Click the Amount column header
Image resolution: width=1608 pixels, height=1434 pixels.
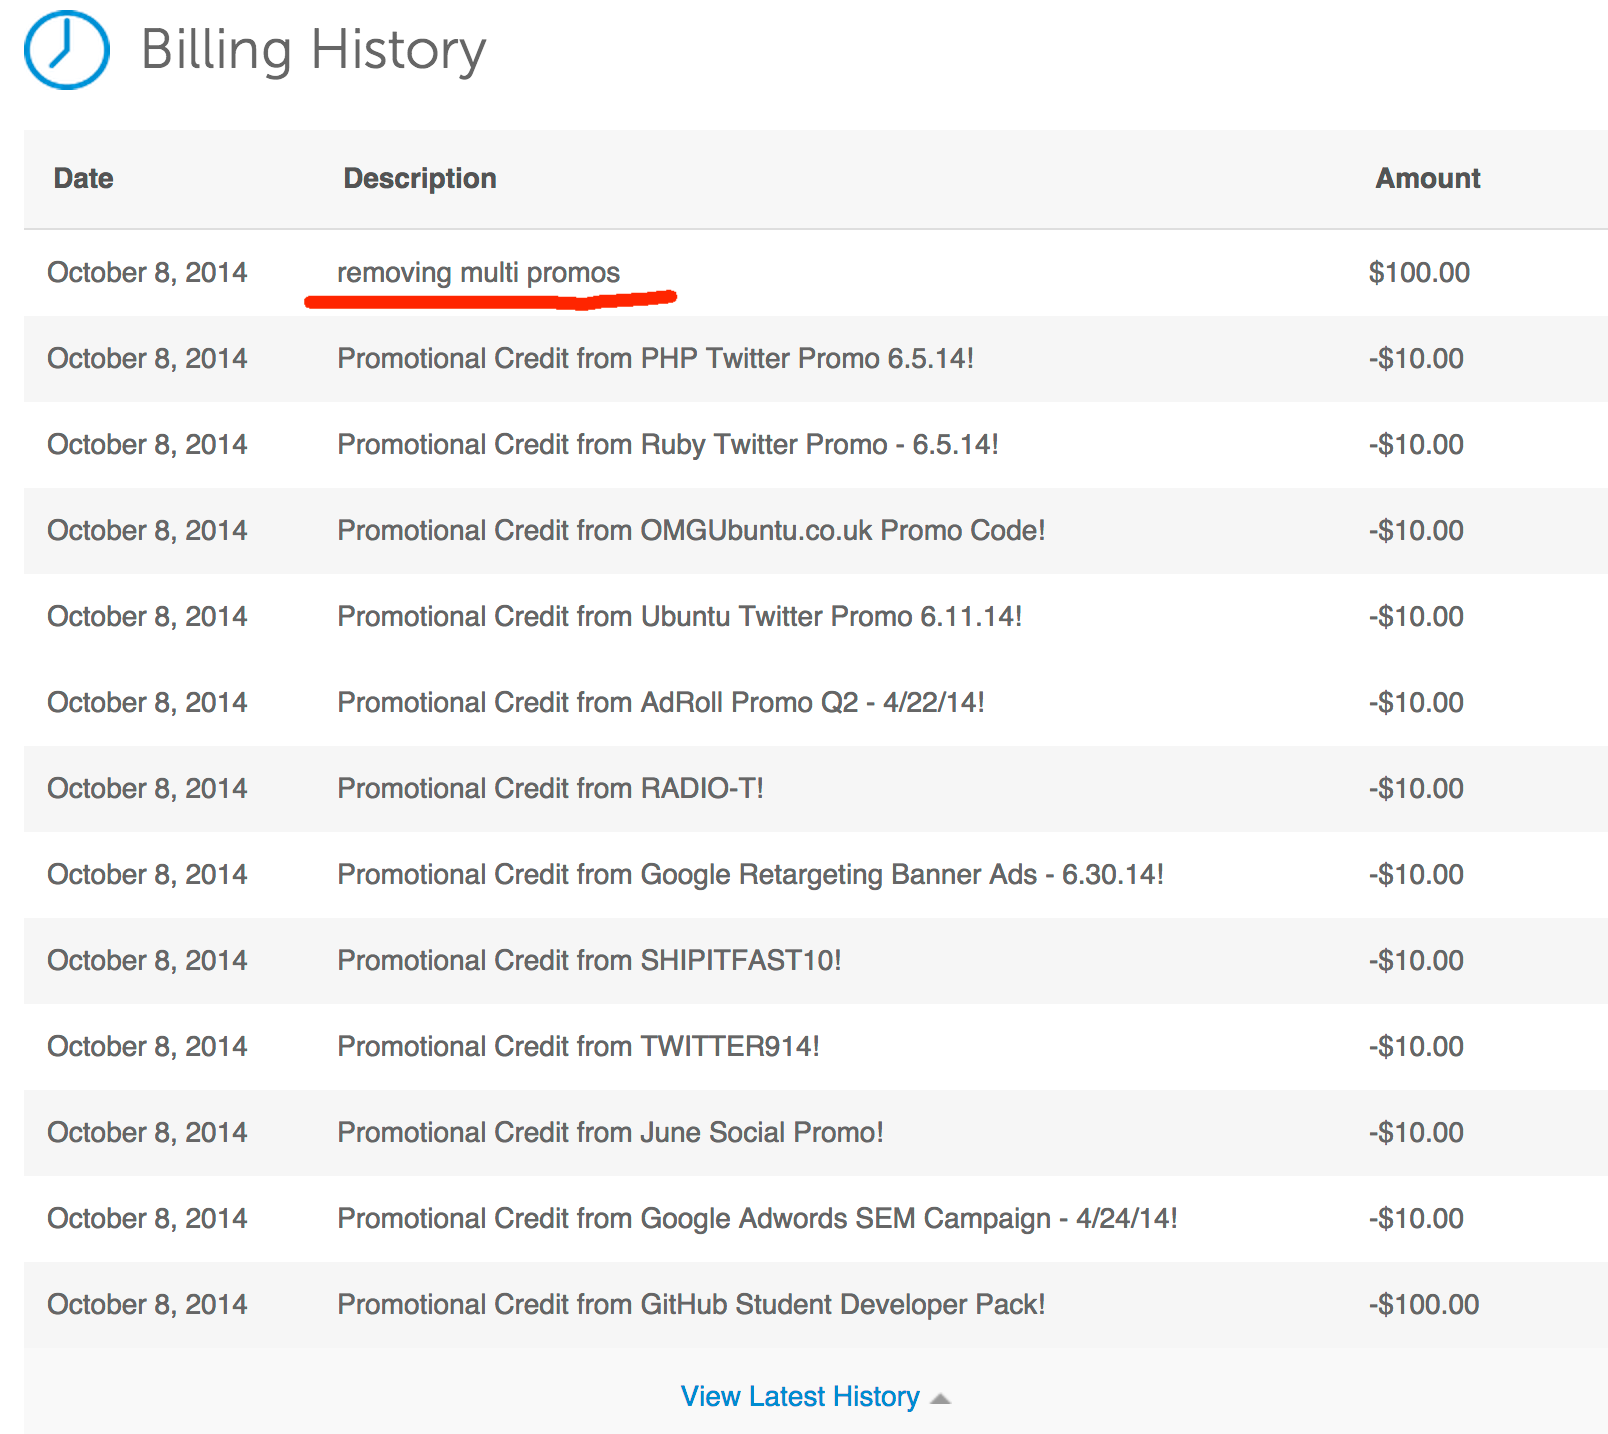pos(1427,178)
